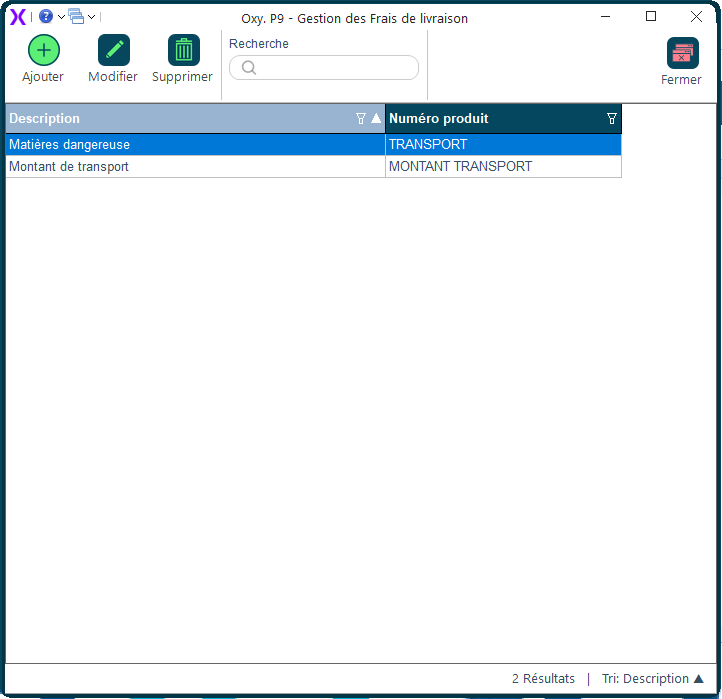The width and height of the screenshot is (722, 699).
Task: Open the purple X application logo menu
Action: [x=18, y=17]
